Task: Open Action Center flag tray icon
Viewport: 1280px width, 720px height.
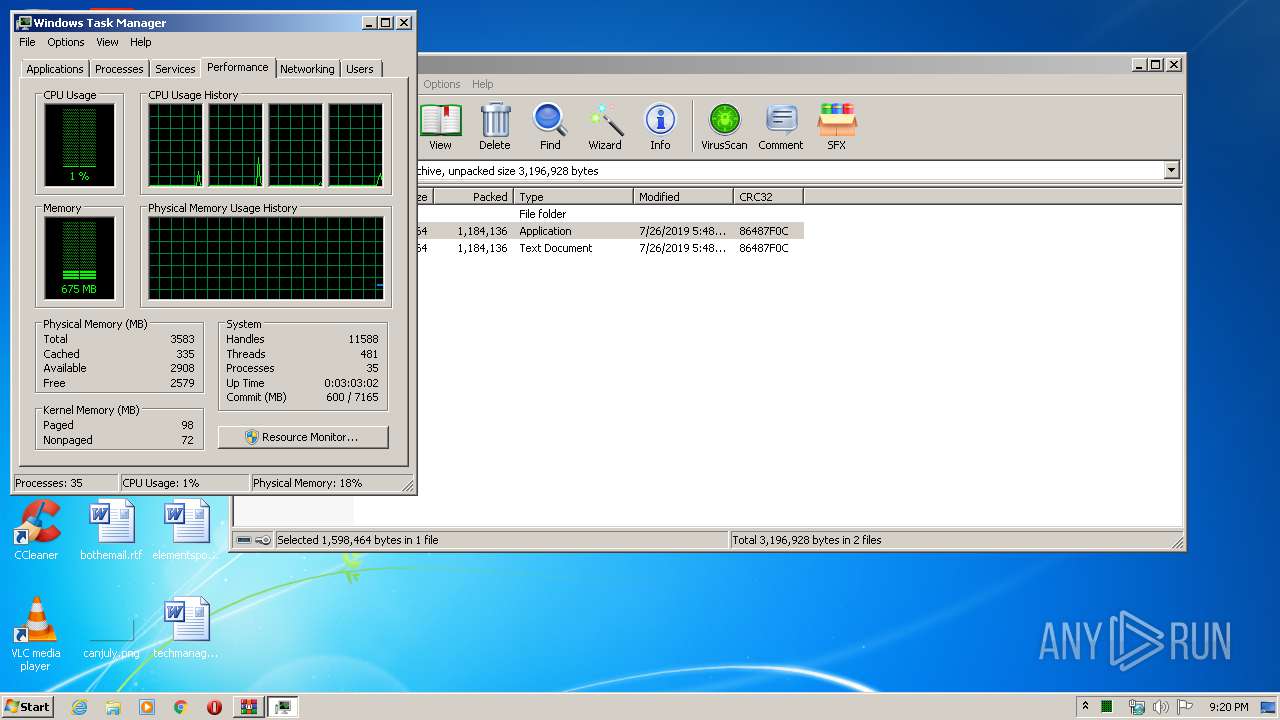Action: coord(1185,707)
